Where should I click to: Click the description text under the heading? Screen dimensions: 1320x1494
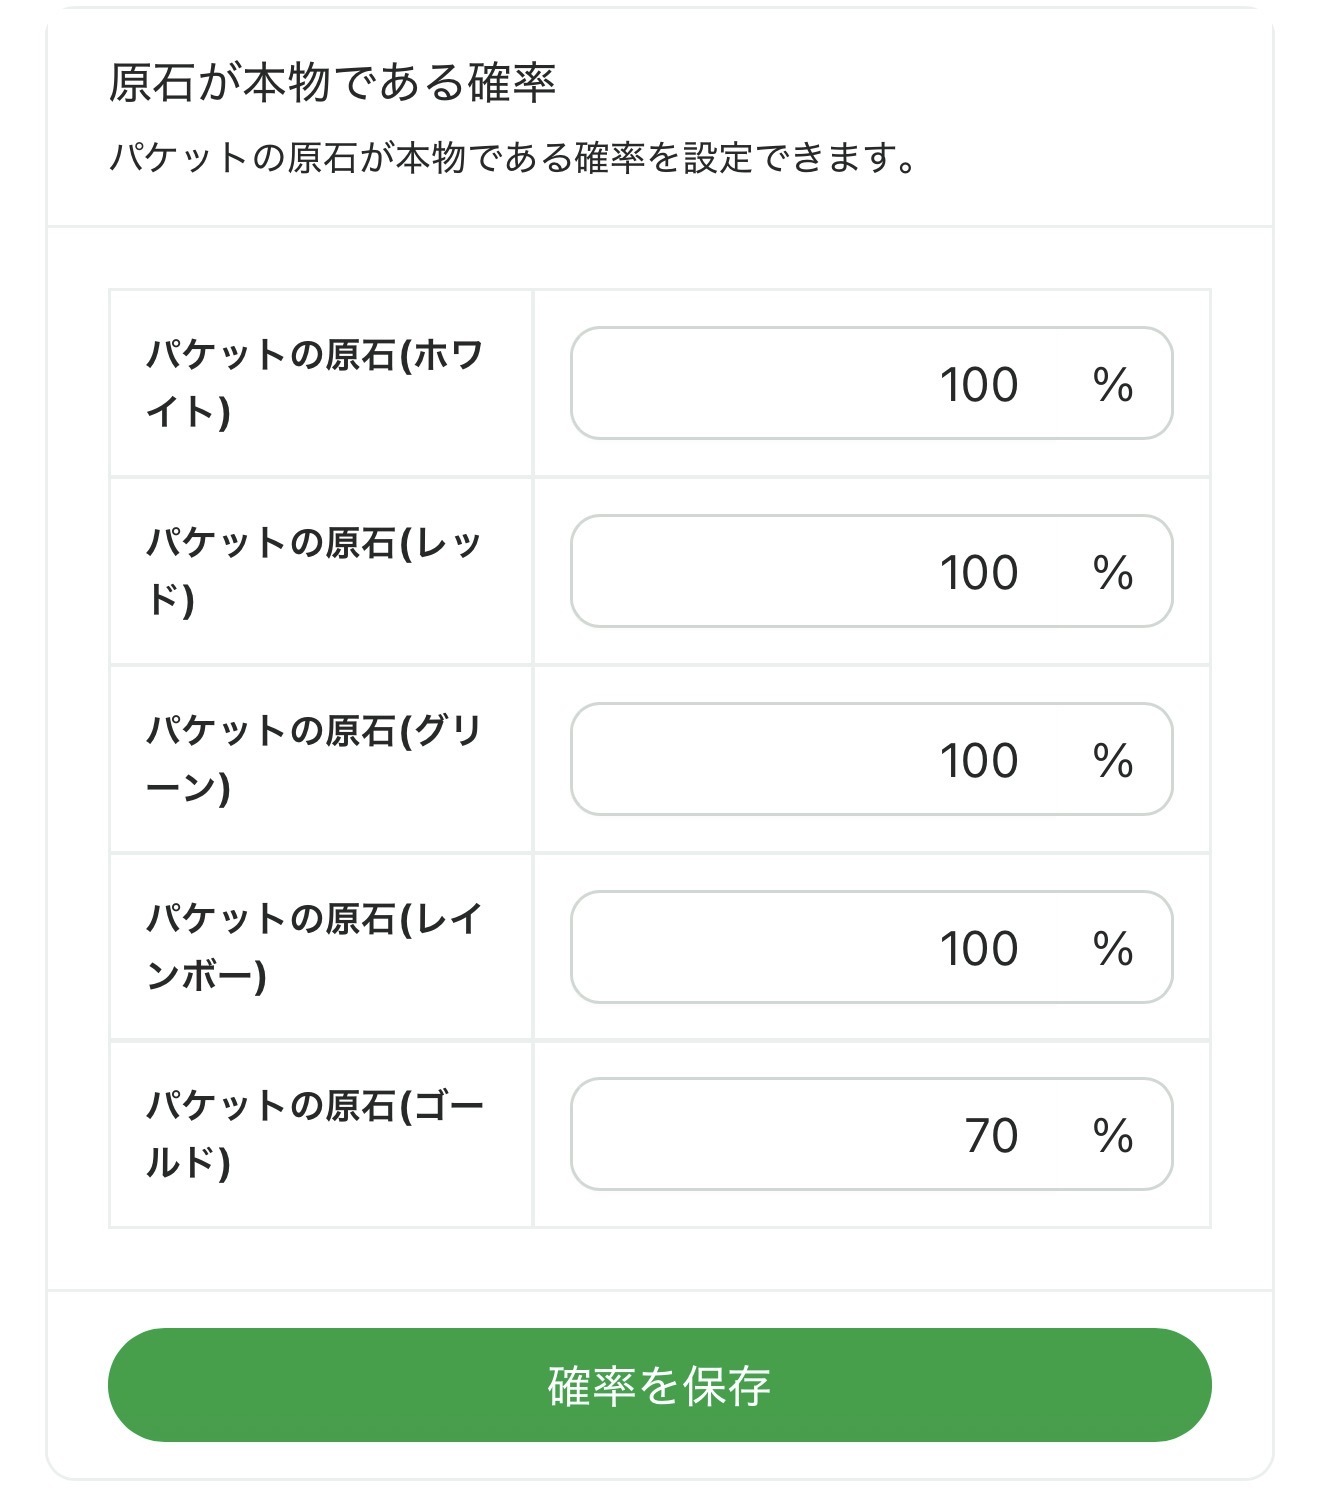point(512,158)
